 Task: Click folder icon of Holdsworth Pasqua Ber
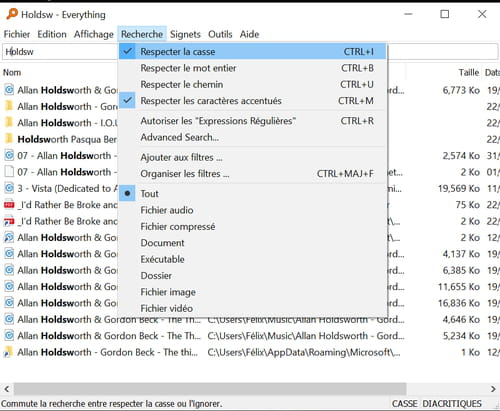pyautogui.click(x=9, y=139)
